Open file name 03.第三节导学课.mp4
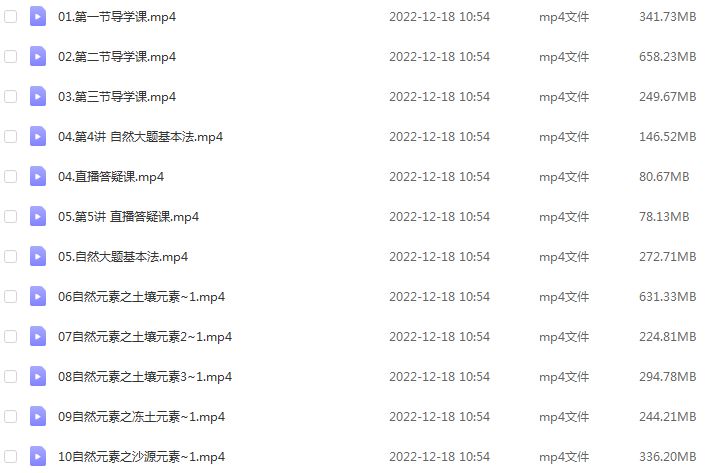 click(x=117, y=97)
